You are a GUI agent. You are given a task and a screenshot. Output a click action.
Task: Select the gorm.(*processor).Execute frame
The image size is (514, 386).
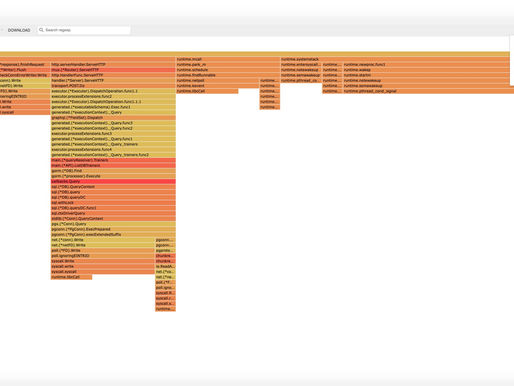(x=113, y=176)
